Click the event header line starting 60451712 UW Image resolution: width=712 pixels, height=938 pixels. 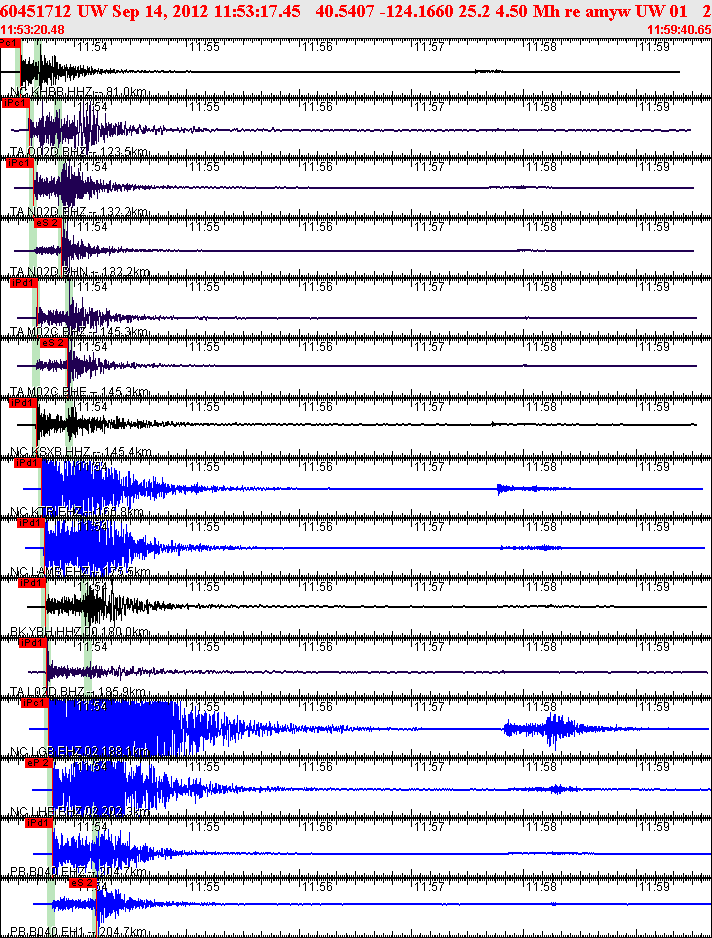[x=355, y=11]
